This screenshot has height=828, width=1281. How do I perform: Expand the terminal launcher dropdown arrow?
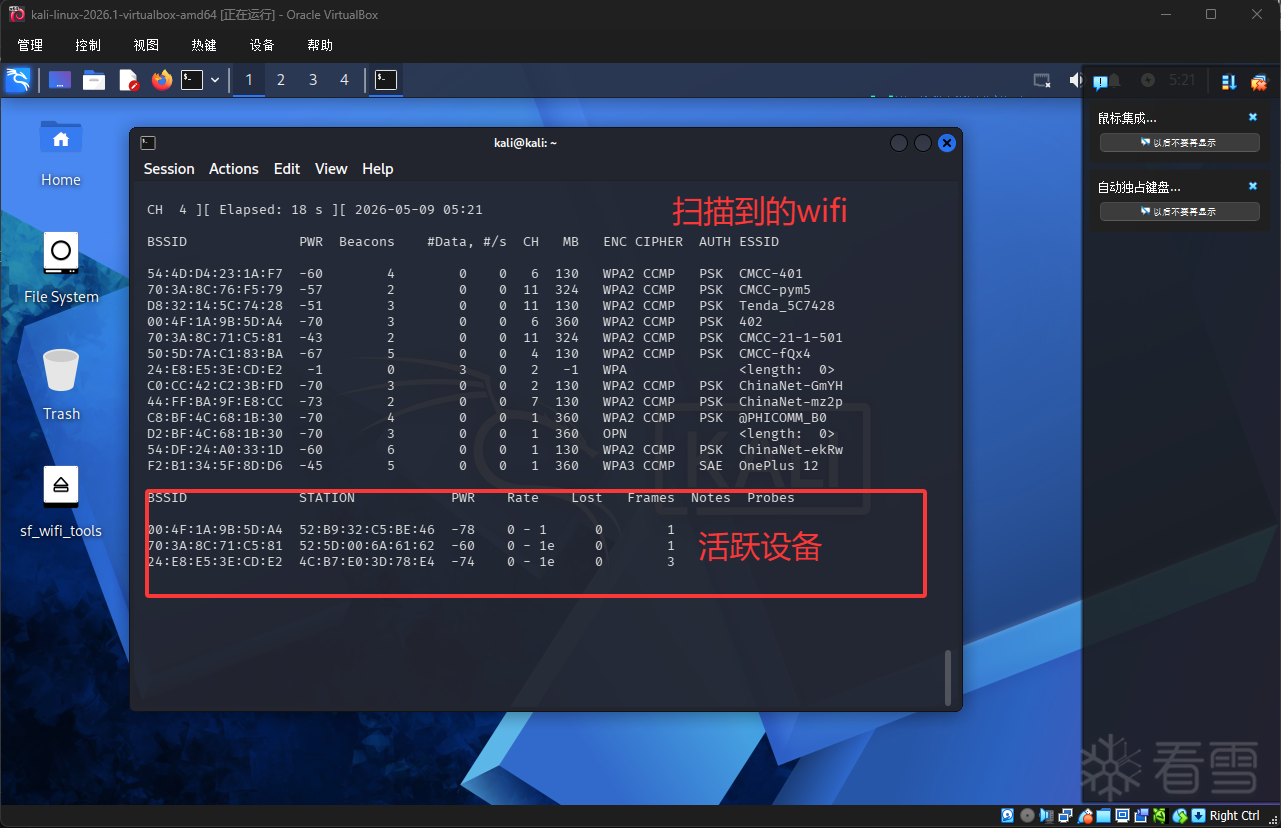[215, 80]
